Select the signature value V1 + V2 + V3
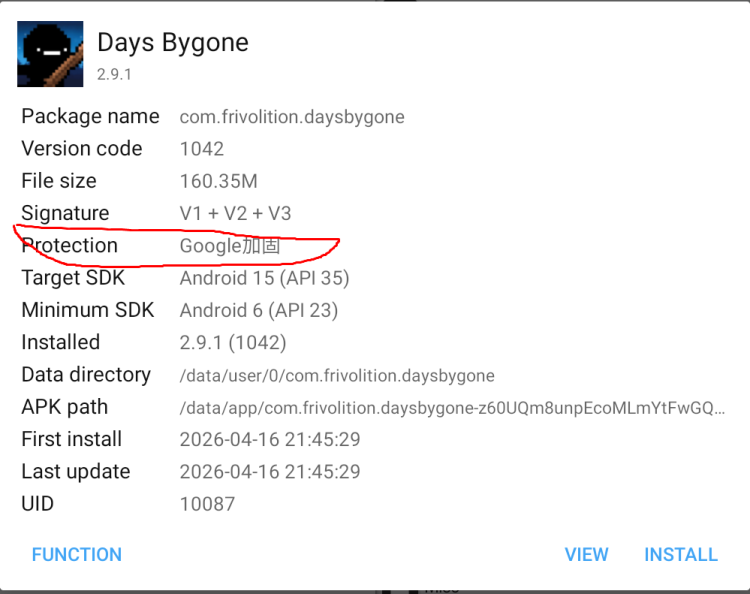The height and width of the screenshot is (594, 750). [x=235, y=213]
